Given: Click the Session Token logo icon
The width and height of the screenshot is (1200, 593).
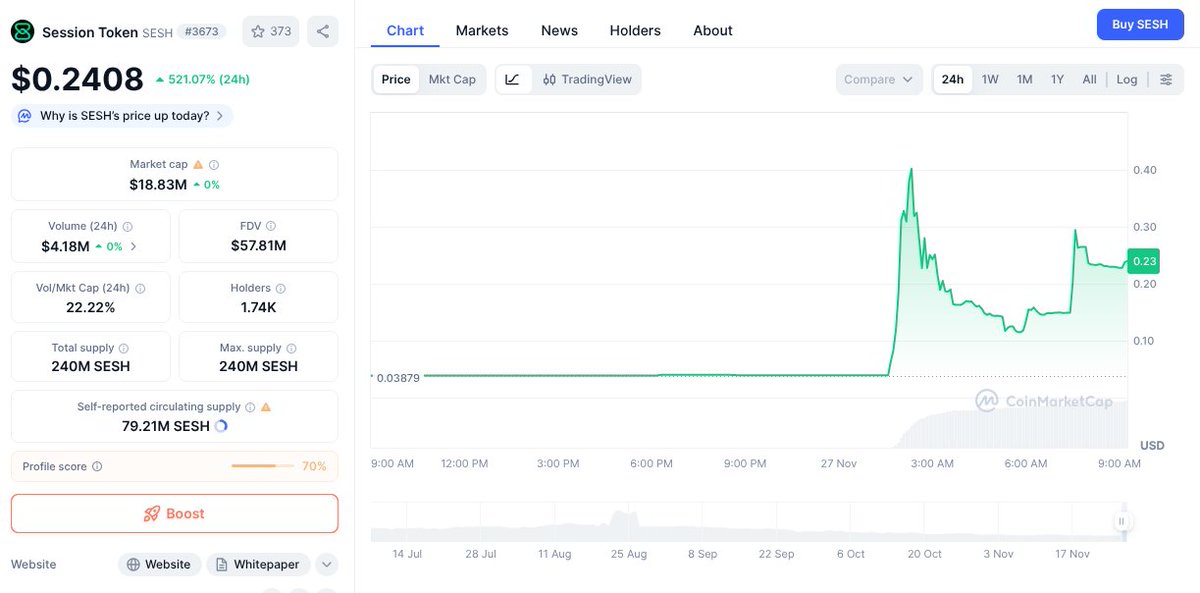Looking at the screenshot, I should pyautogui.click(x=22, y=32).
